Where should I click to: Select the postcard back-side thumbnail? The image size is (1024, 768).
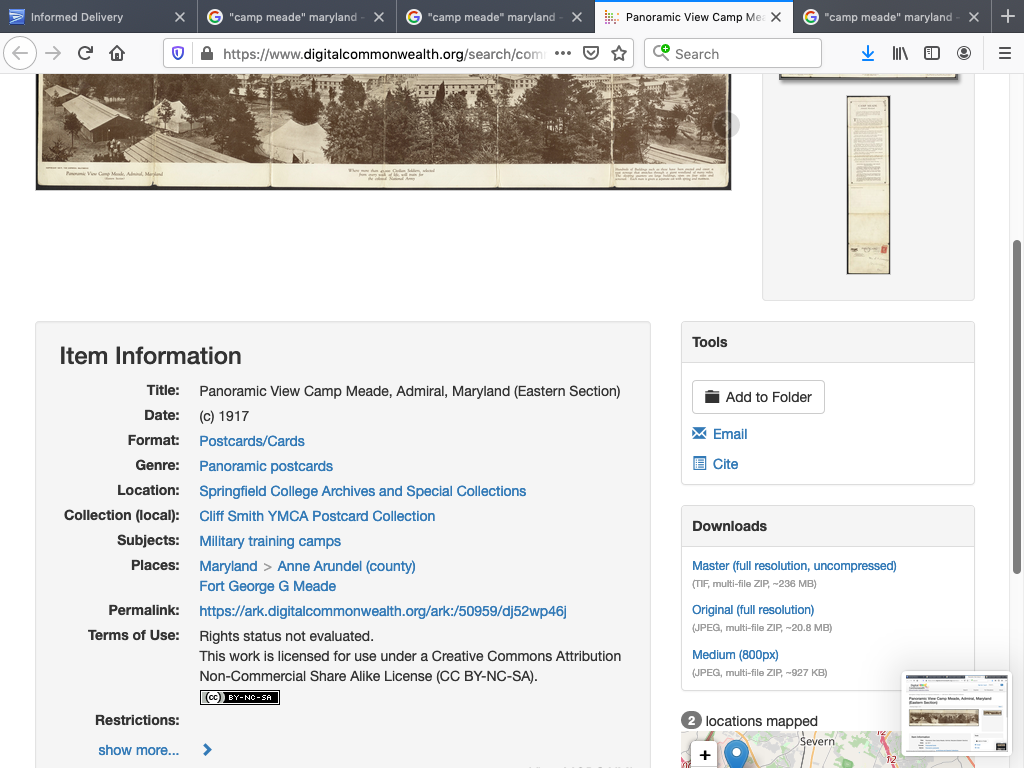tap(868, 185)
